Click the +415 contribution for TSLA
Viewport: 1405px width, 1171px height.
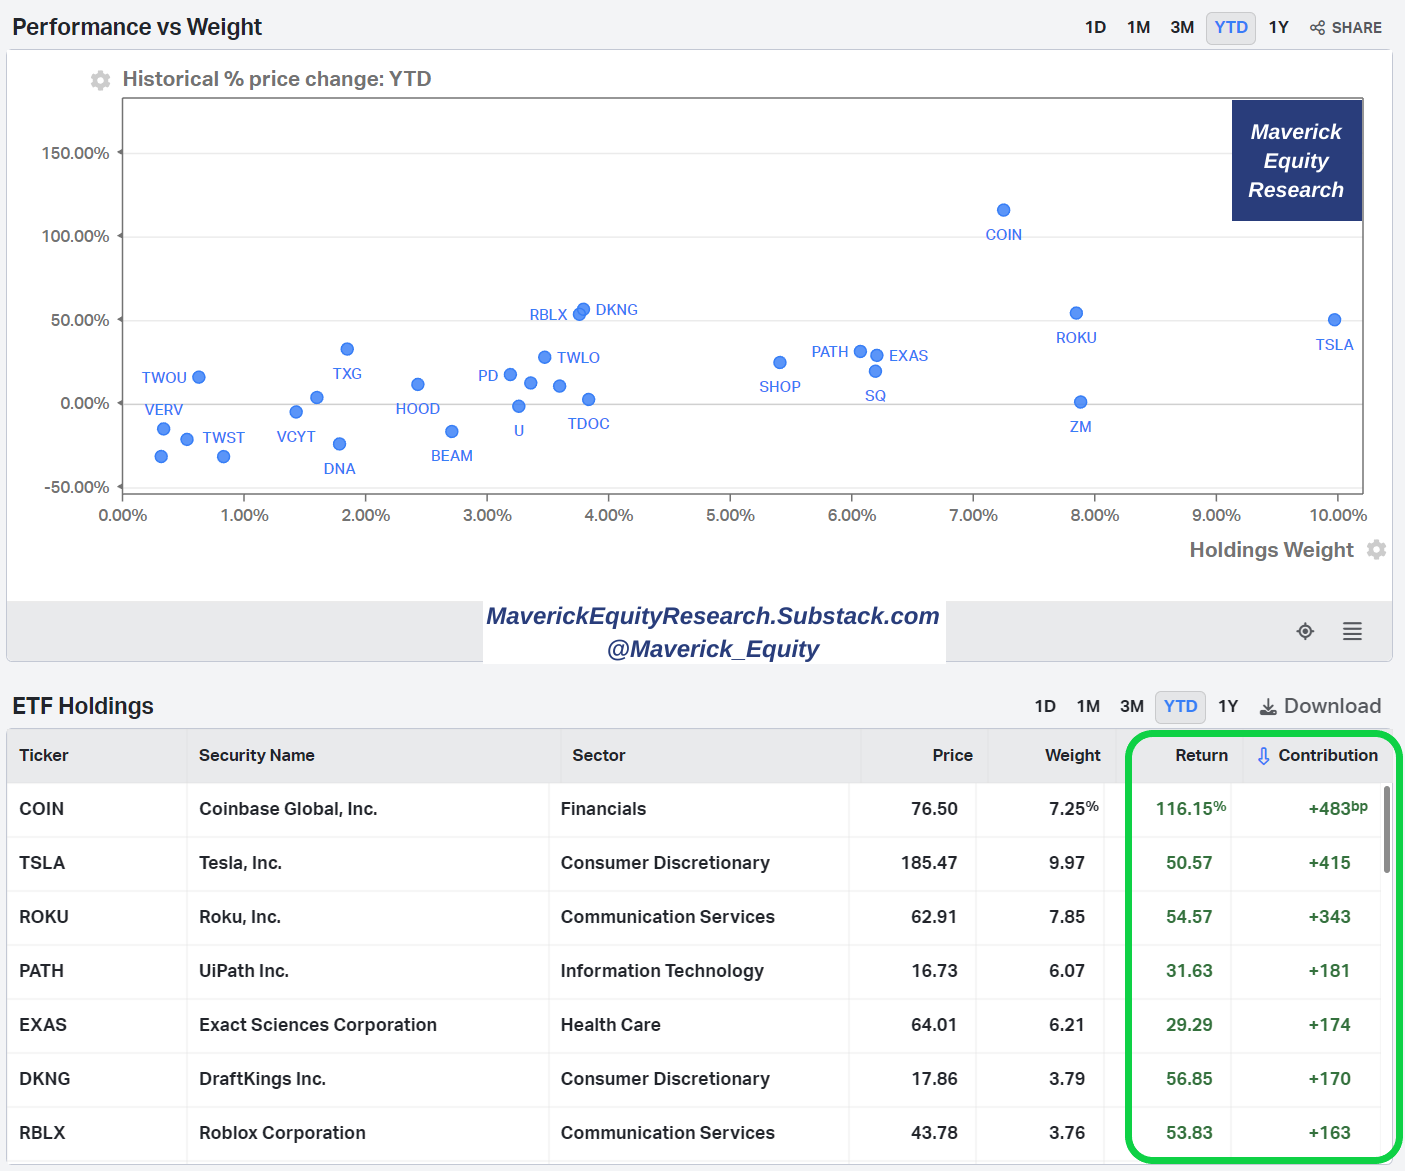coord(1329,863)
